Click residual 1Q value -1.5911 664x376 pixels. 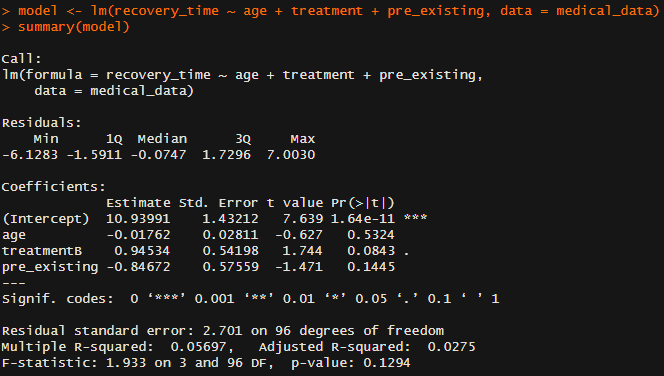(94, 155)
